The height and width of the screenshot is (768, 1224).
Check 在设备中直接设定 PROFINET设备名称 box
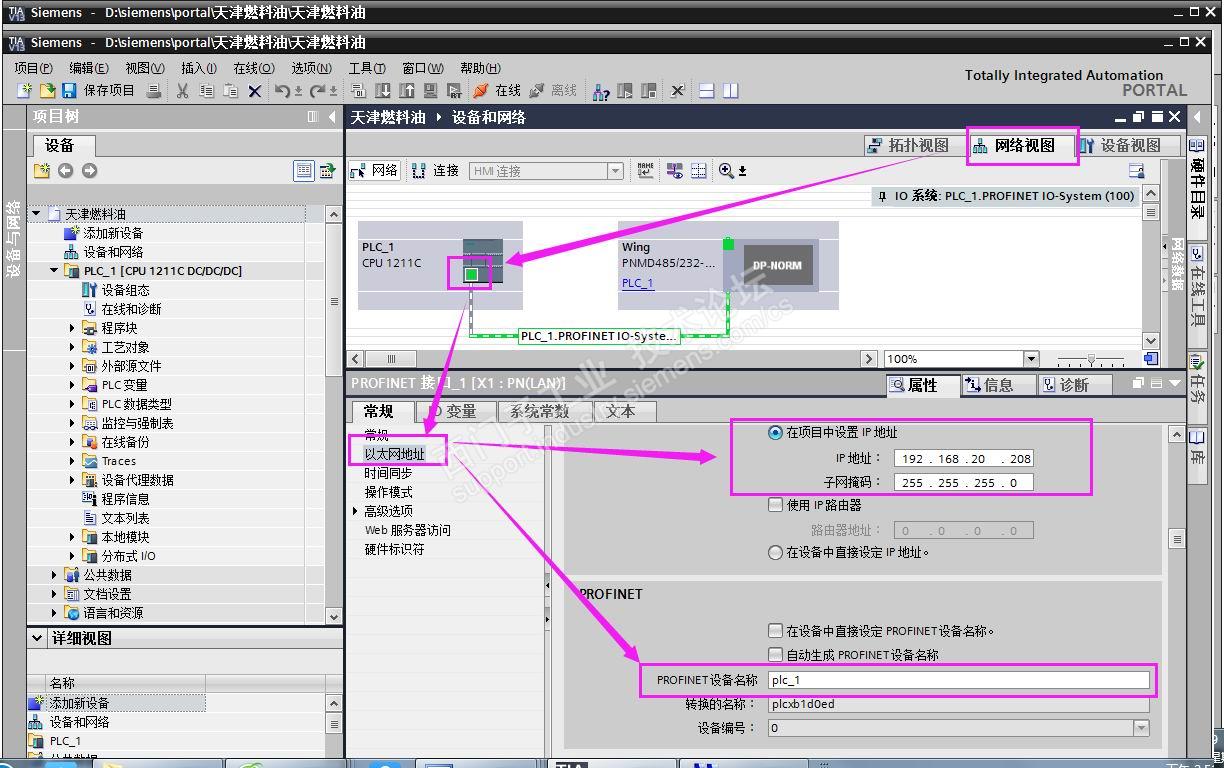(775, 631)
